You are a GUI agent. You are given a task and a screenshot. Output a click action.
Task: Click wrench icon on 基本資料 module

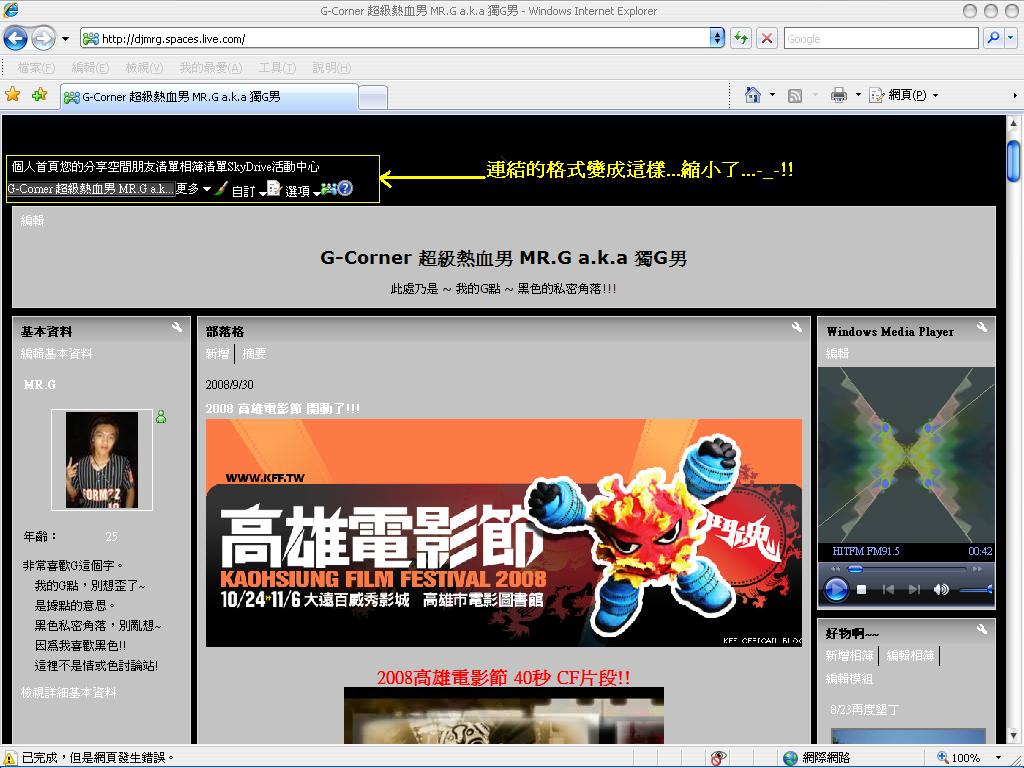pos(177,327)
